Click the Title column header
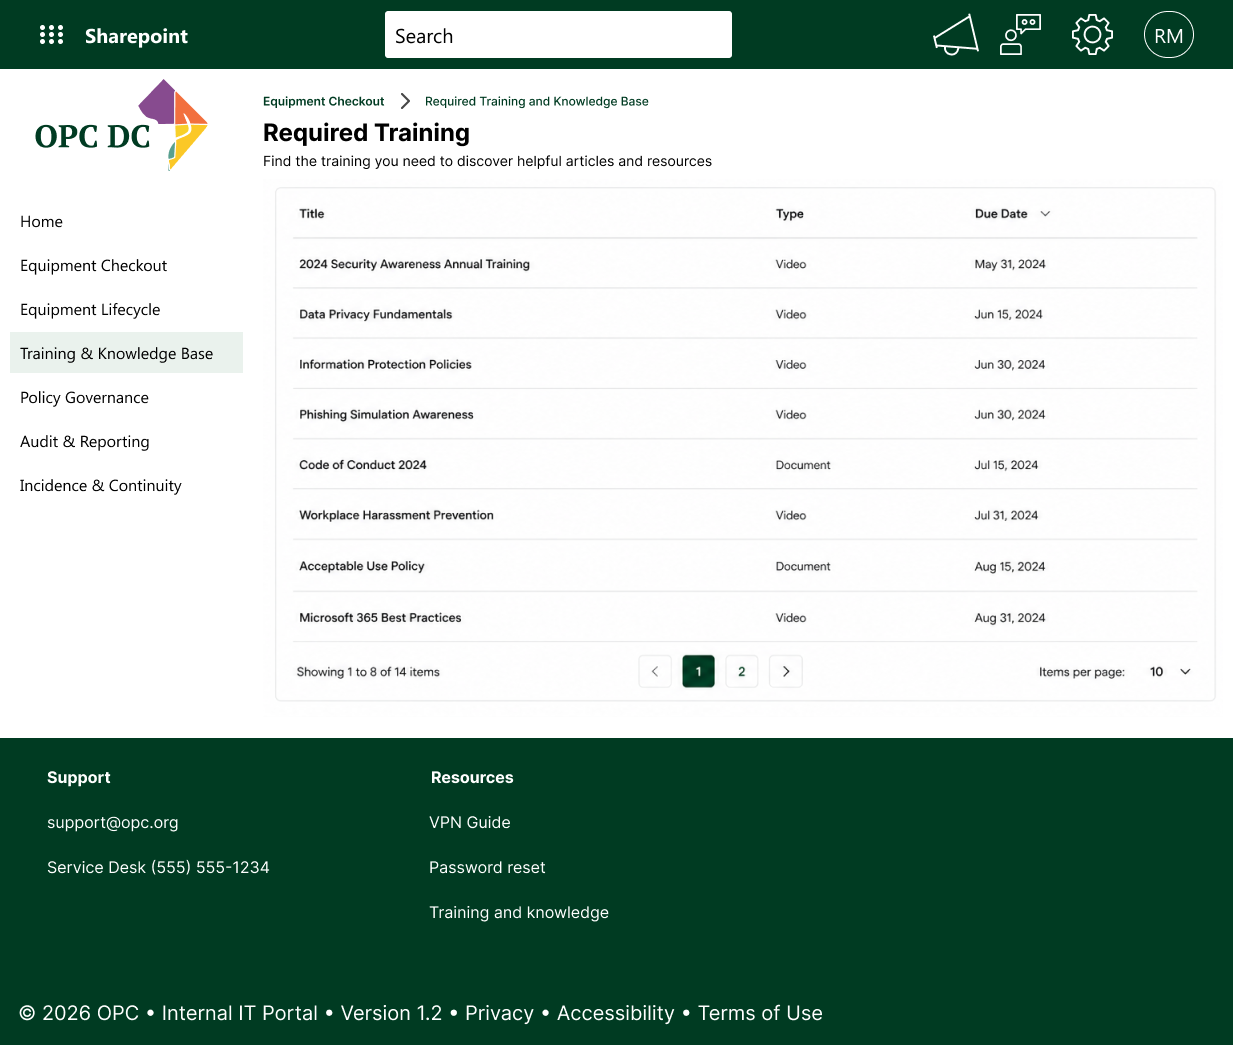This screenshot has height=1045, width=1233. click(x=311, y=214)
